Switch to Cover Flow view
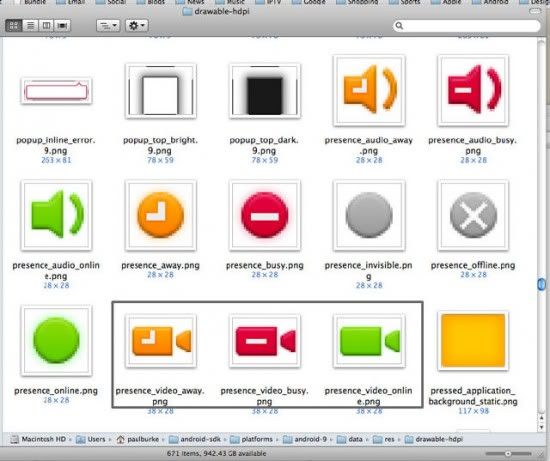This screenshot has width=550, height=461. tap(62, 26)
